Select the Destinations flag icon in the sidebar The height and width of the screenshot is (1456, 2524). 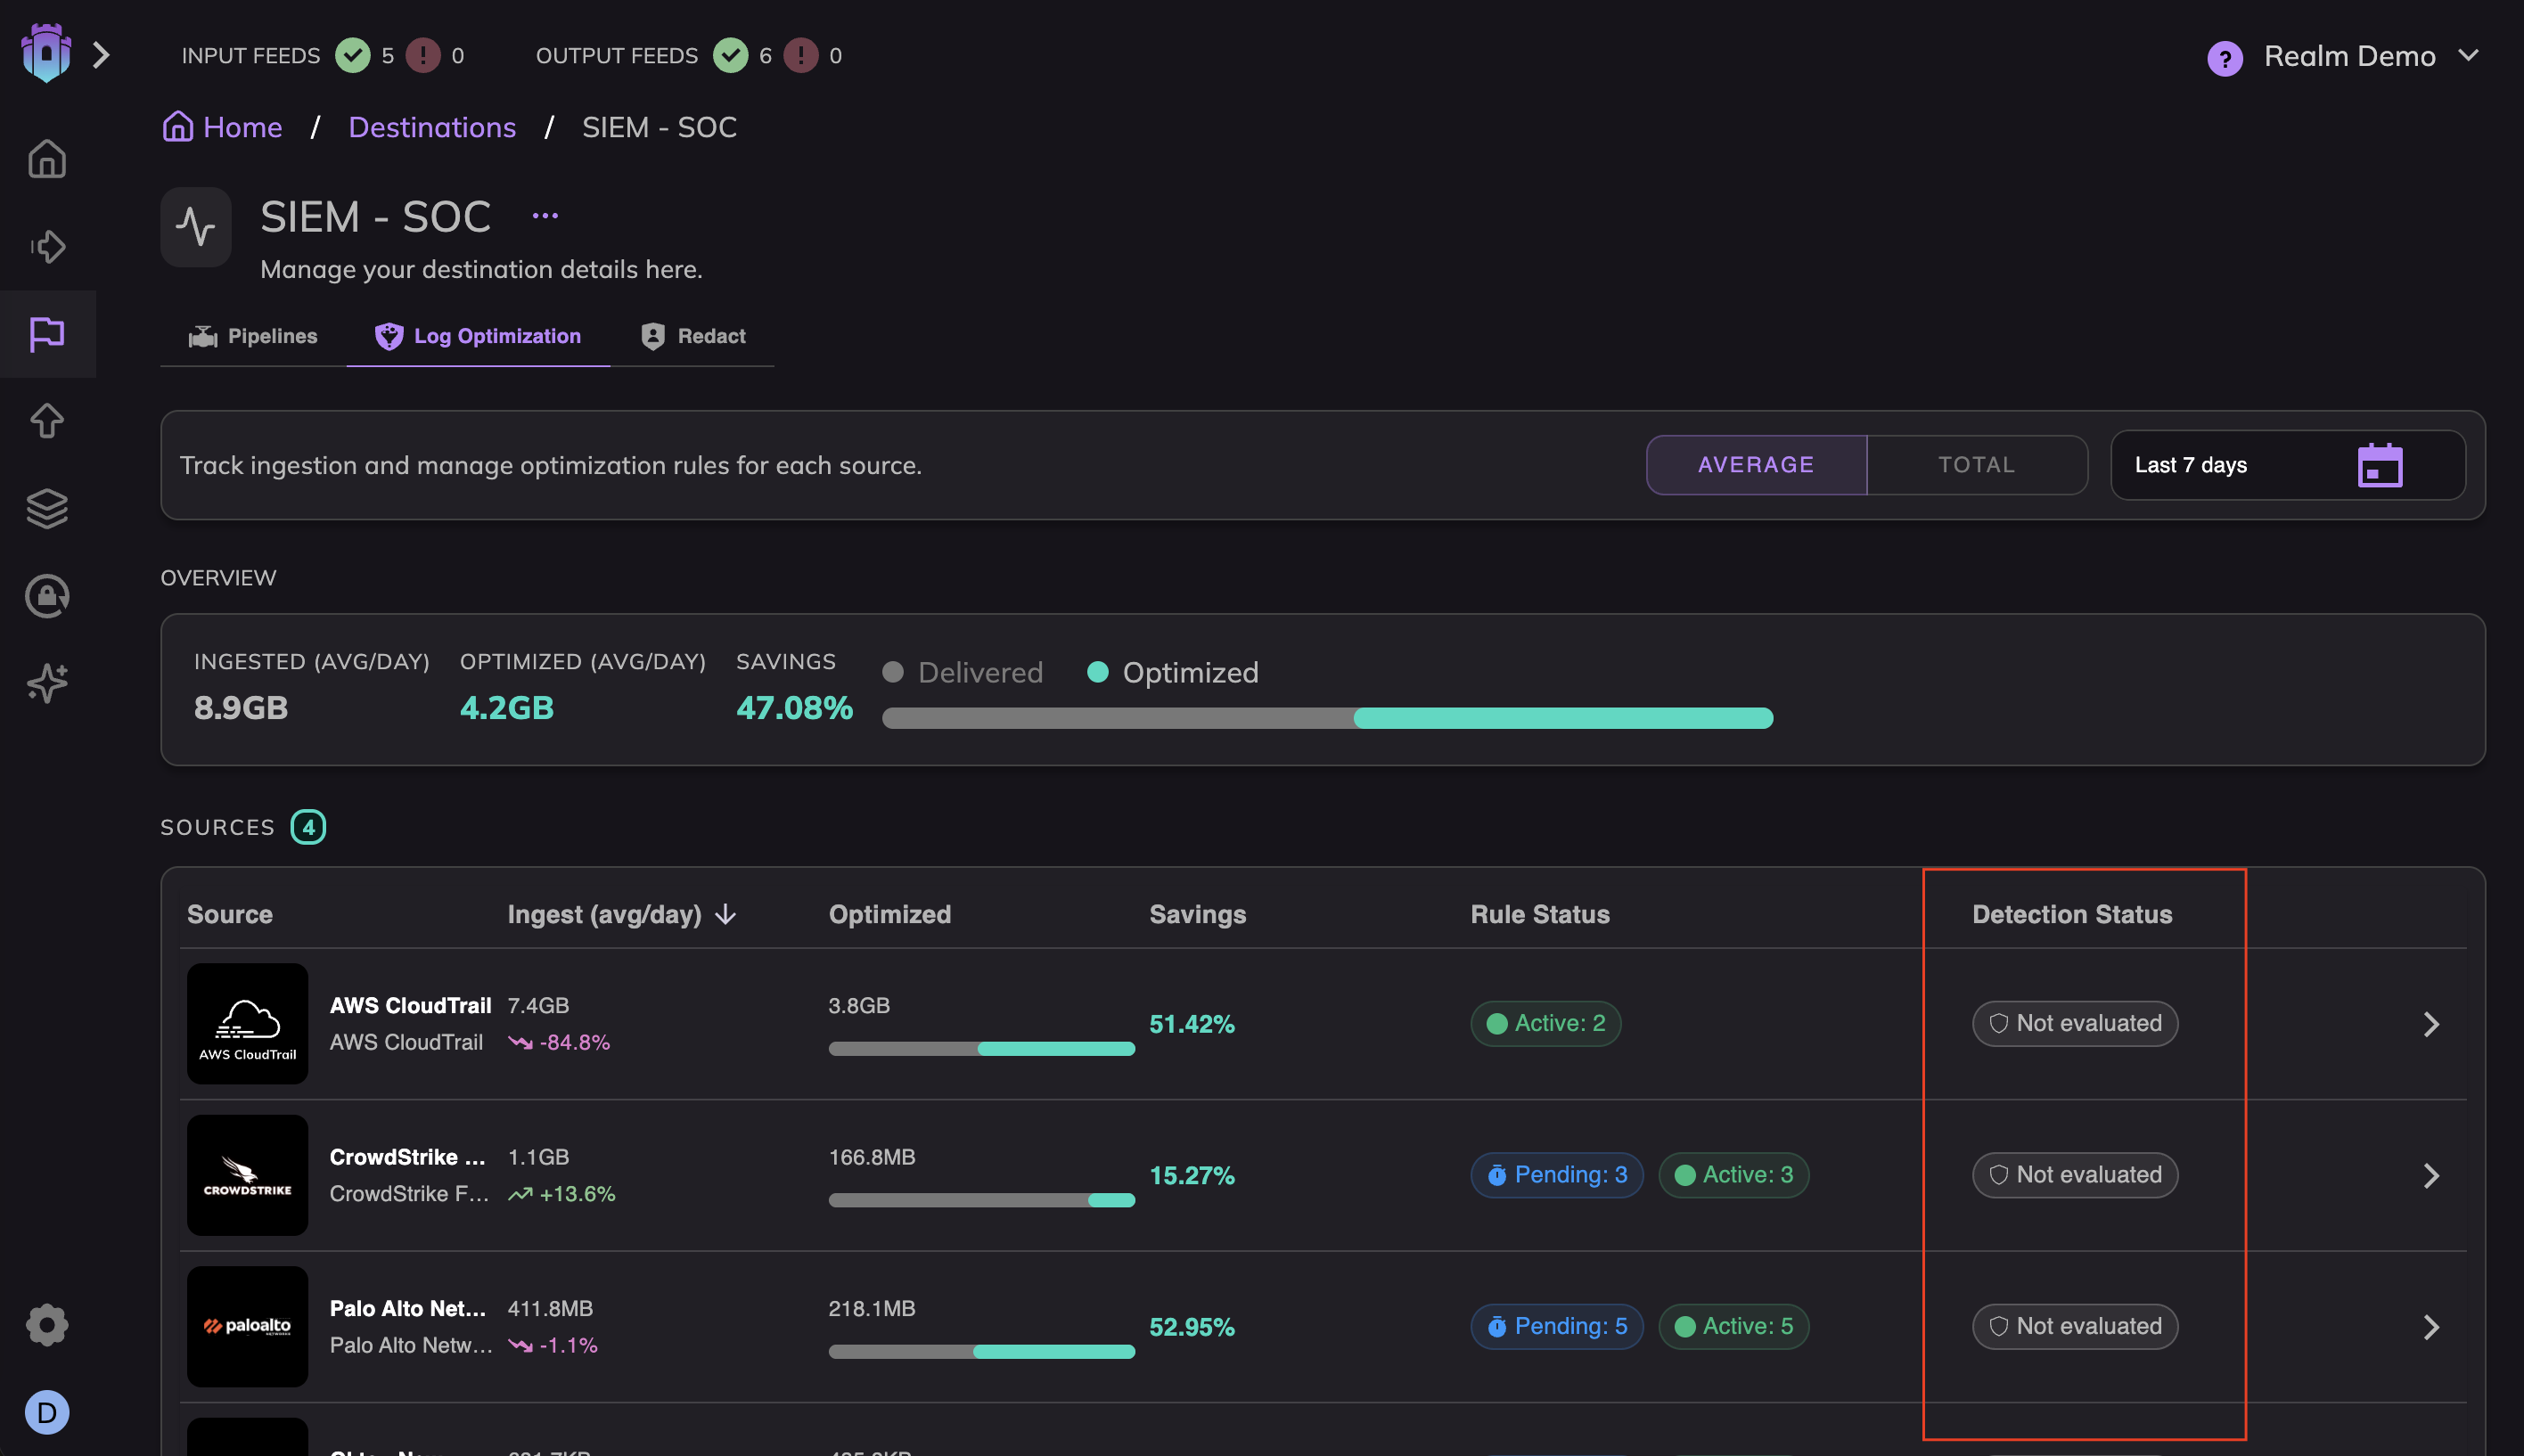click(x=47, y=334)
